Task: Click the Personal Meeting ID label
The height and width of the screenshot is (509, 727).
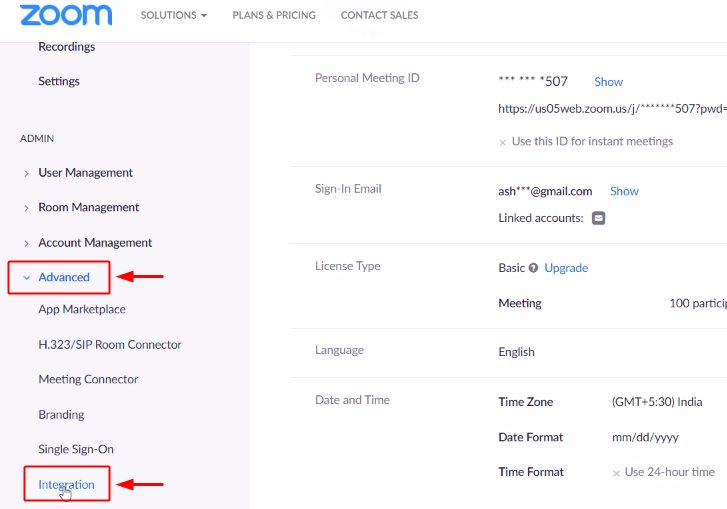Action: pos(367,78)
